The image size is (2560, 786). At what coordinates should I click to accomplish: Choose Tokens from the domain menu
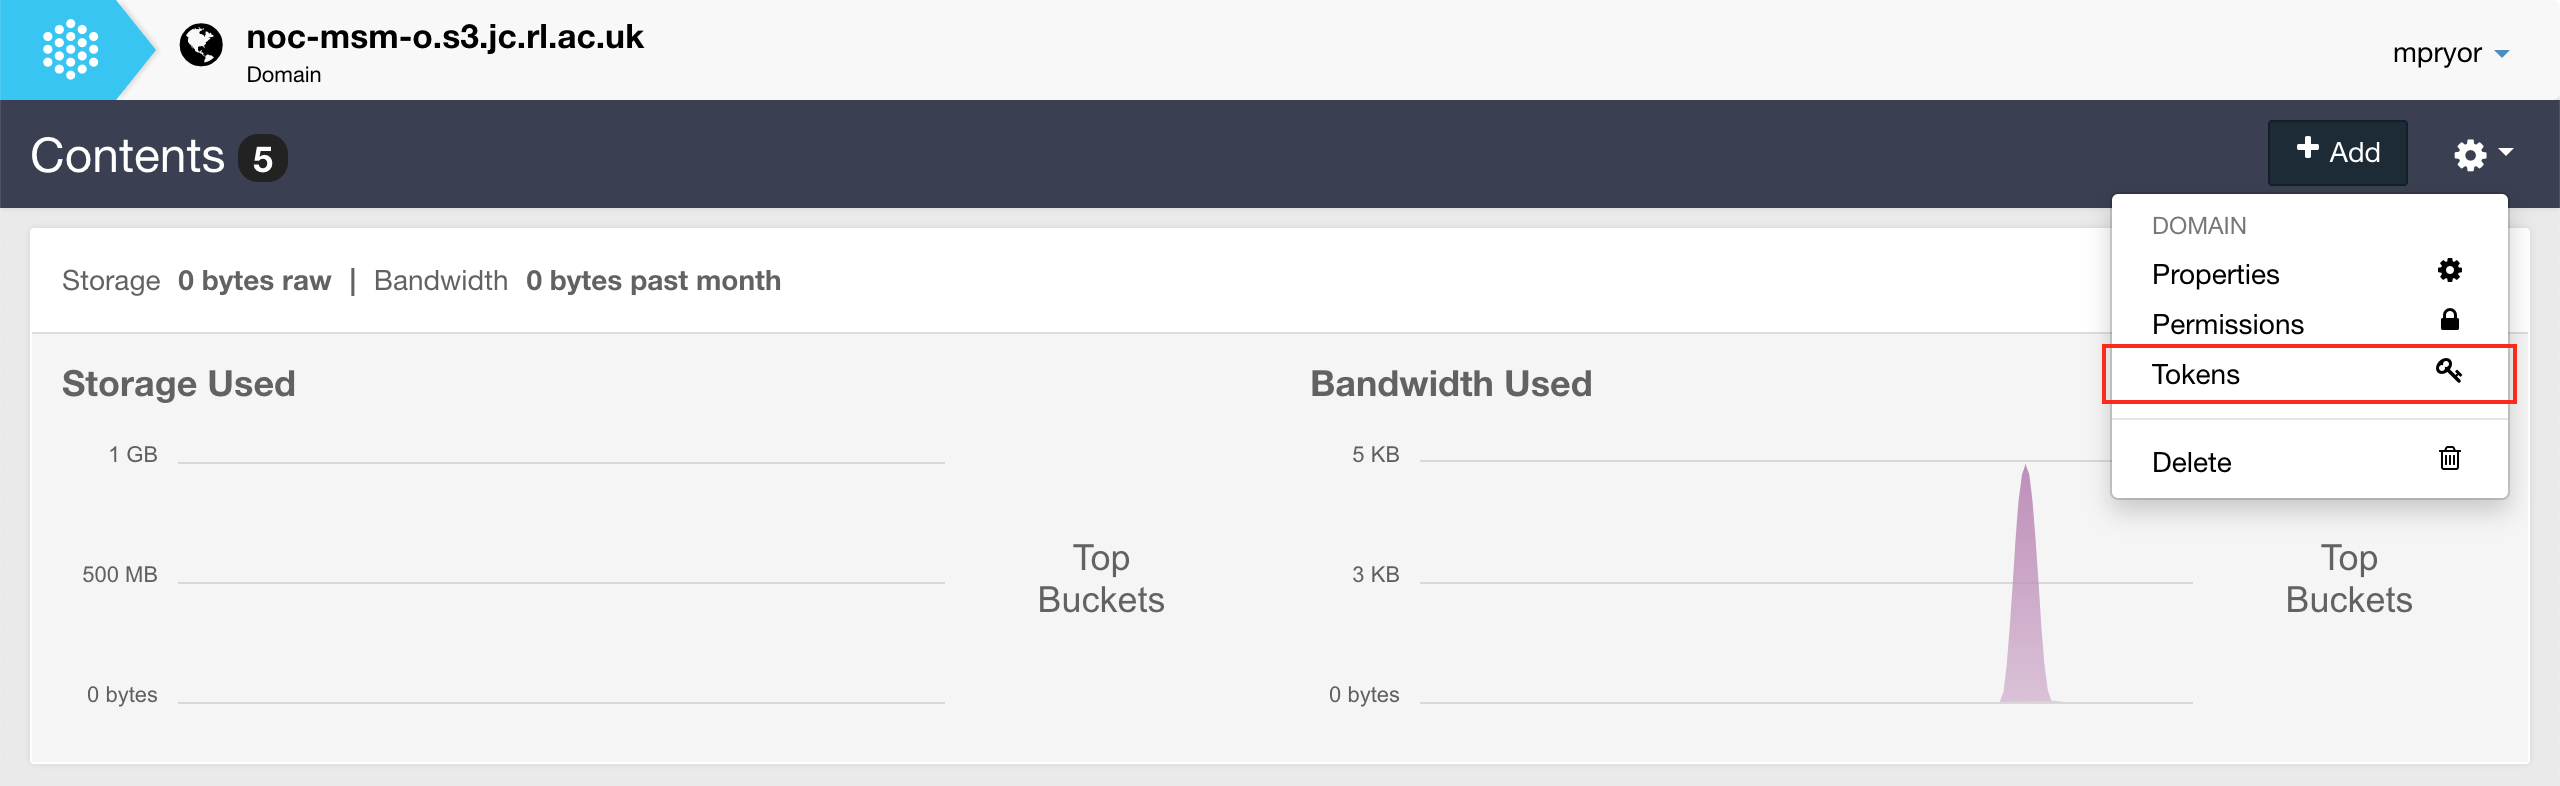tap(2195, 375)
